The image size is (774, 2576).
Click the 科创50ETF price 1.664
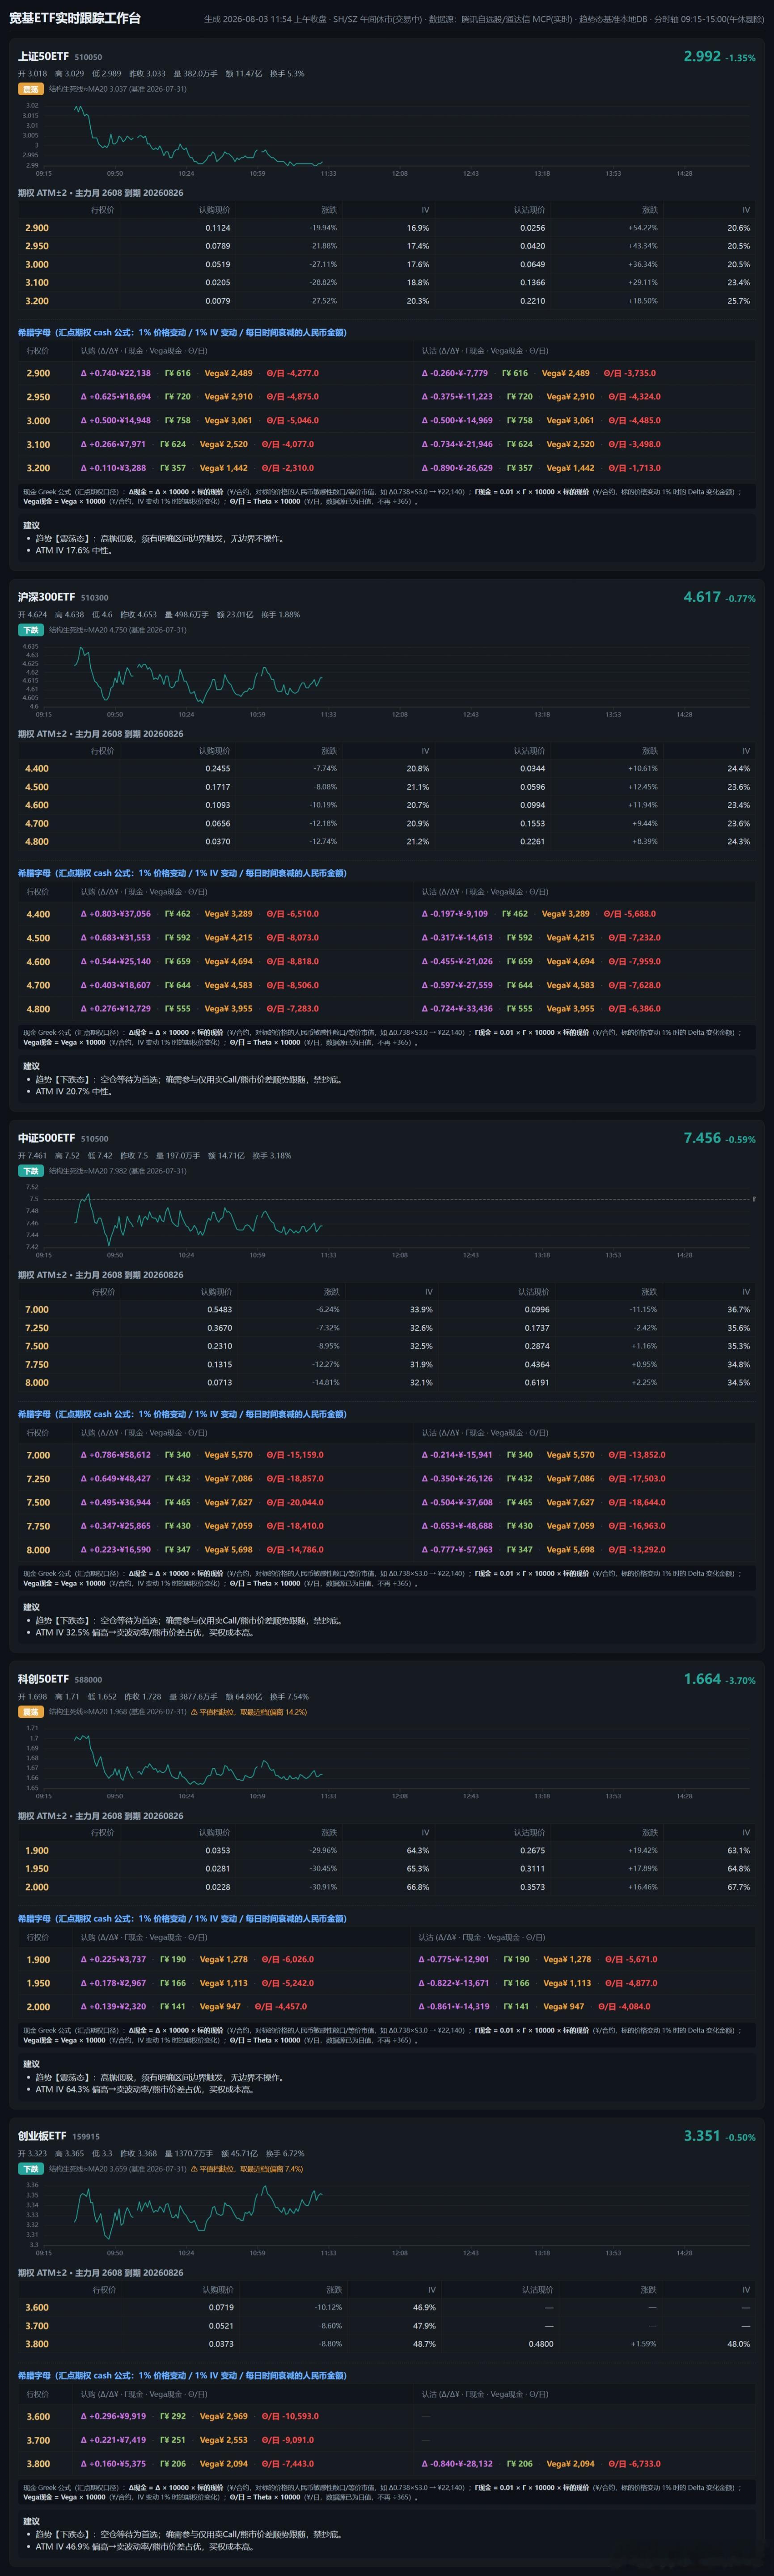[702, 1679]
